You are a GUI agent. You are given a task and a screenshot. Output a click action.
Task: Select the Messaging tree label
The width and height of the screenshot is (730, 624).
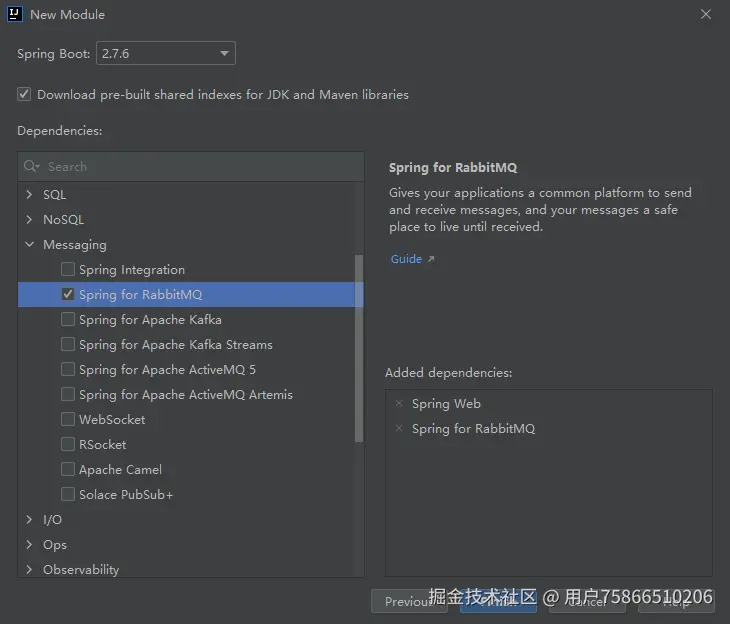pos(75,245)
